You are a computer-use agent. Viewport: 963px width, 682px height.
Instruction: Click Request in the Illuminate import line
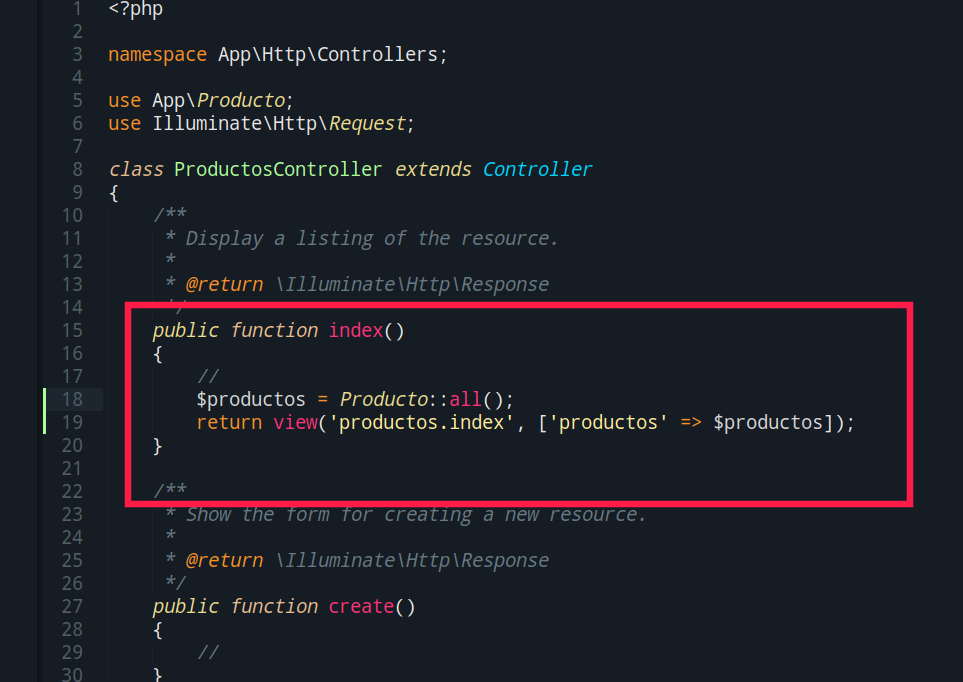coord(367,124)
